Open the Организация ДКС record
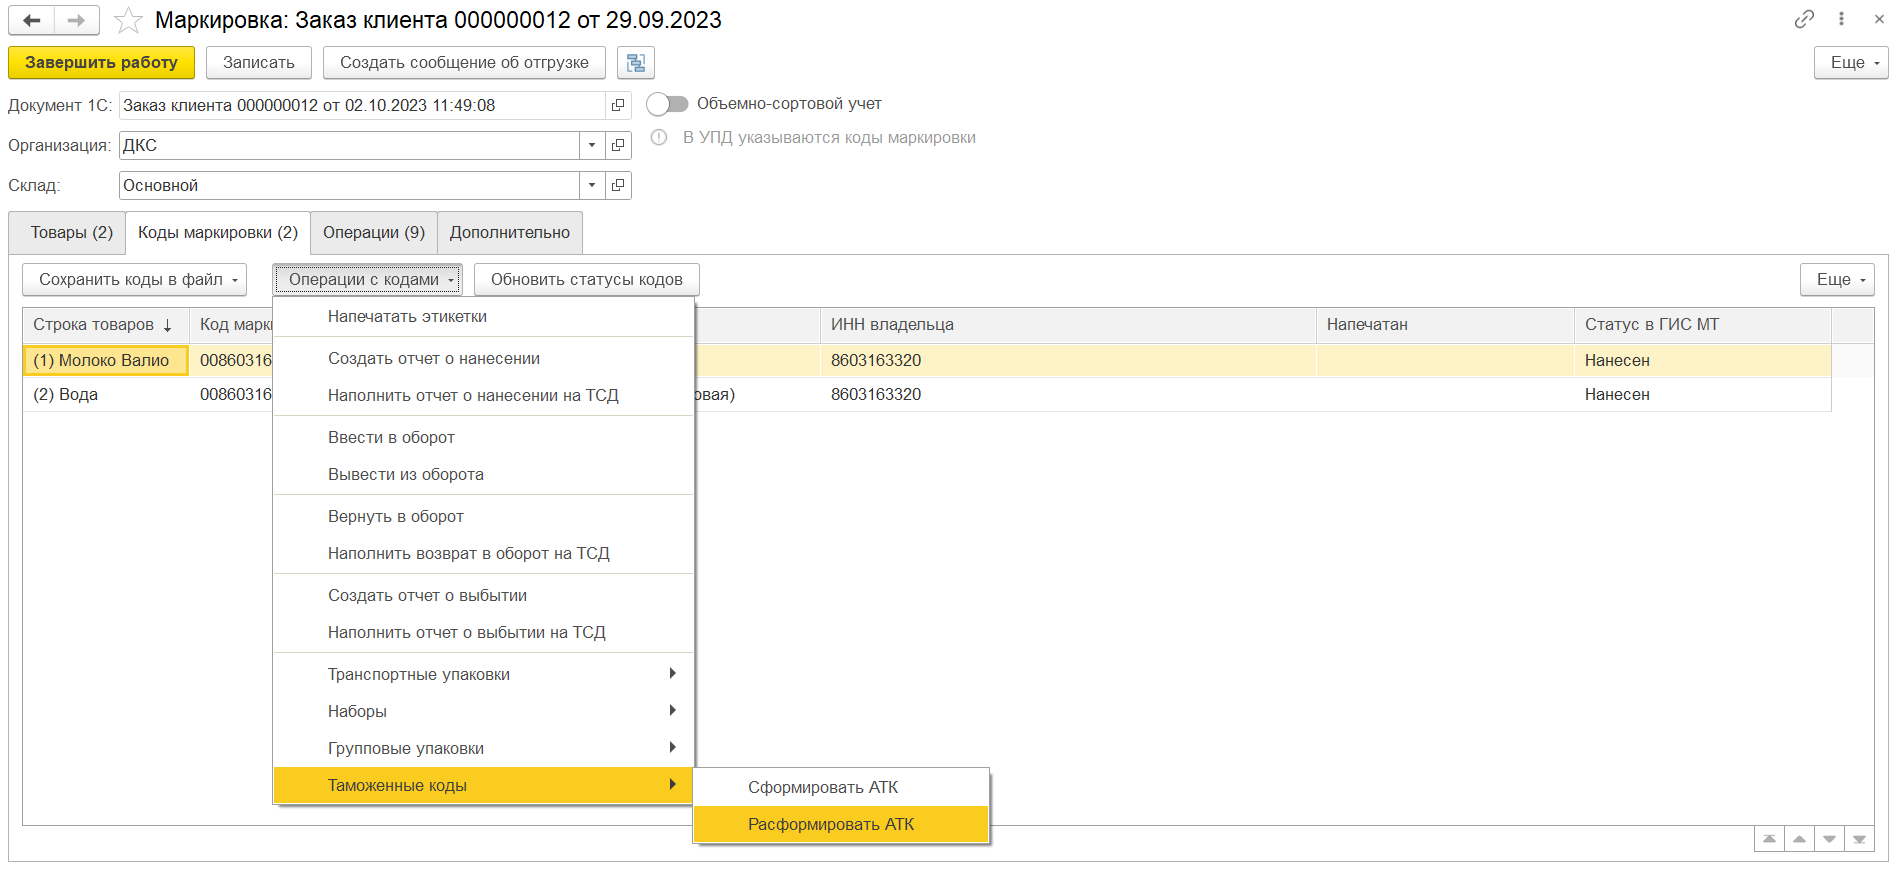1897x869 pixels. [x=618, y=145]
